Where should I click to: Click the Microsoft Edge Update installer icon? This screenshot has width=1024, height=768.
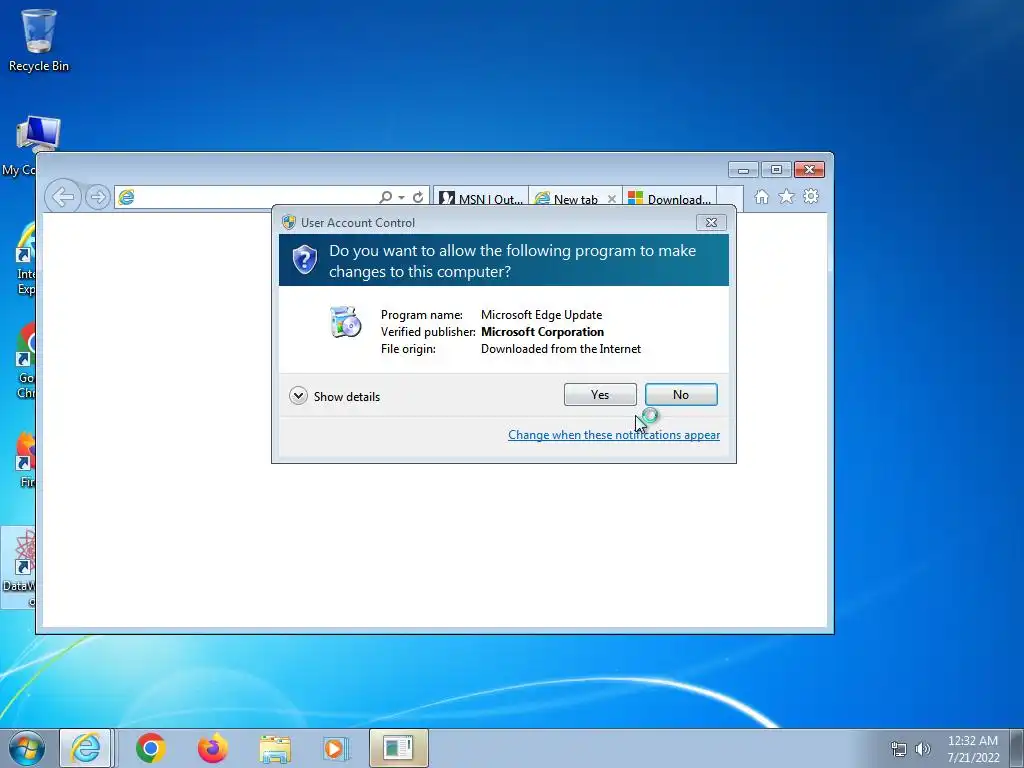click(345, 322)
